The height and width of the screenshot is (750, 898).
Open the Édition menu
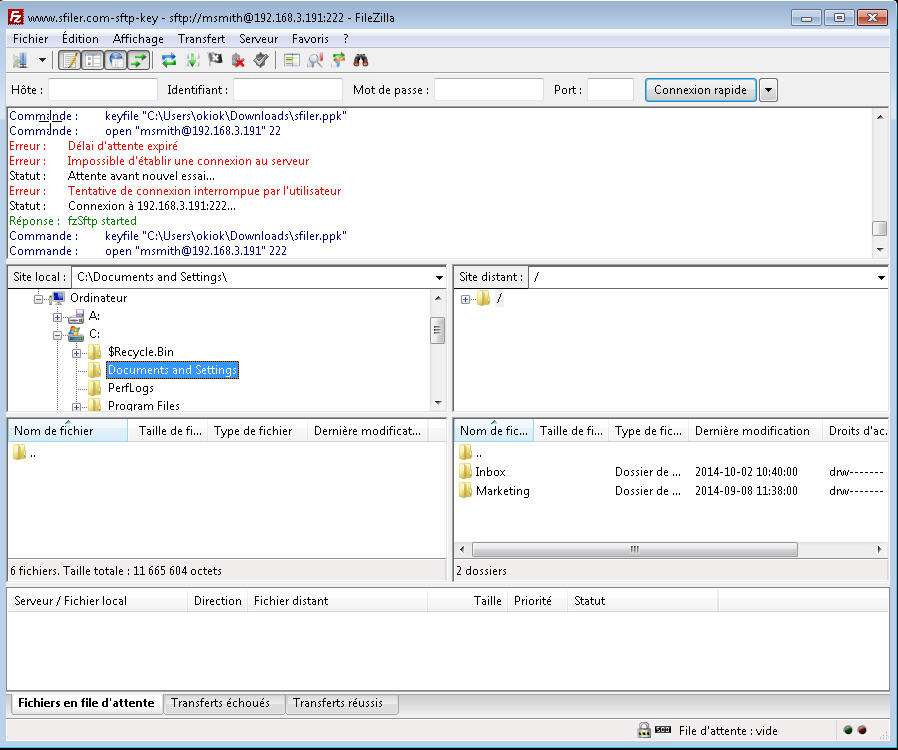click(x=80, y=39)
